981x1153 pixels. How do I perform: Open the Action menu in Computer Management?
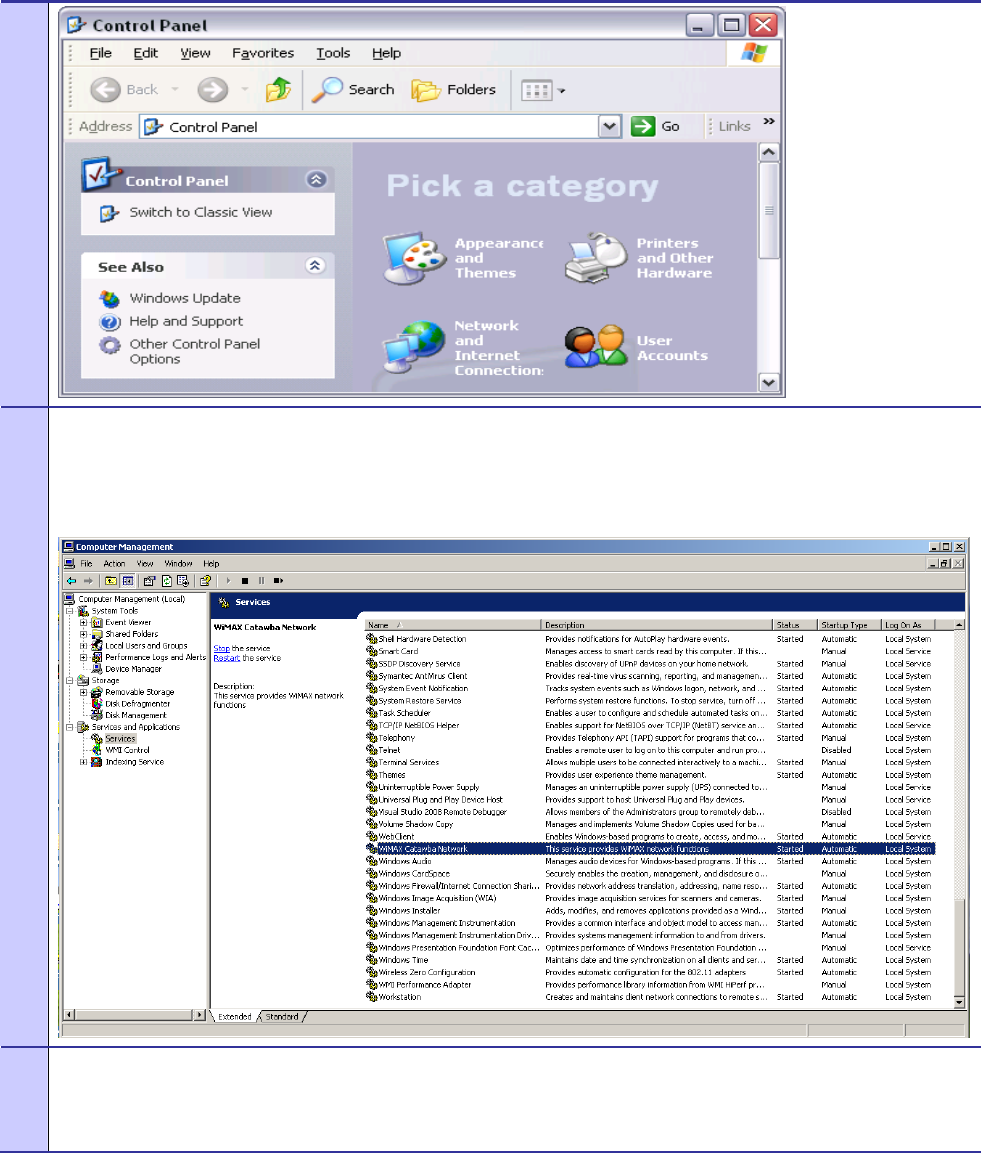(x=114, y=564)
